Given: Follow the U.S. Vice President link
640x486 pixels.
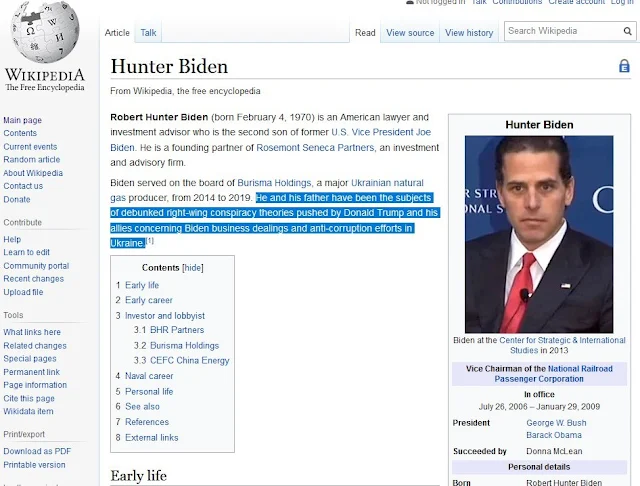Looking at the screenshot, I should (x=372, y=132).
